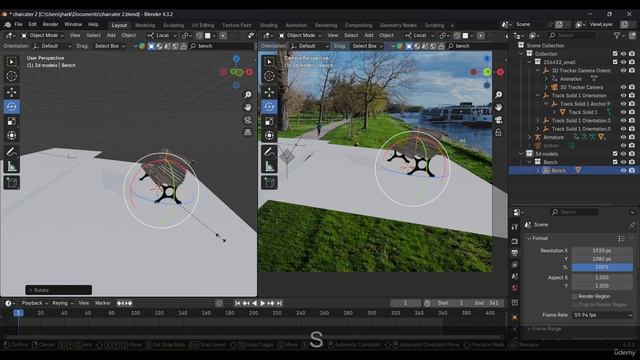The height and width of the screenshot is (360, 640).
Task: Open the Playback popover in timeline
Action: coord(34,303)
